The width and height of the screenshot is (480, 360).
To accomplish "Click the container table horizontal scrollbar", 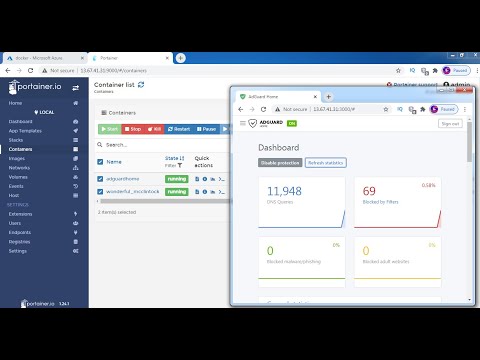I will point(165,201).
